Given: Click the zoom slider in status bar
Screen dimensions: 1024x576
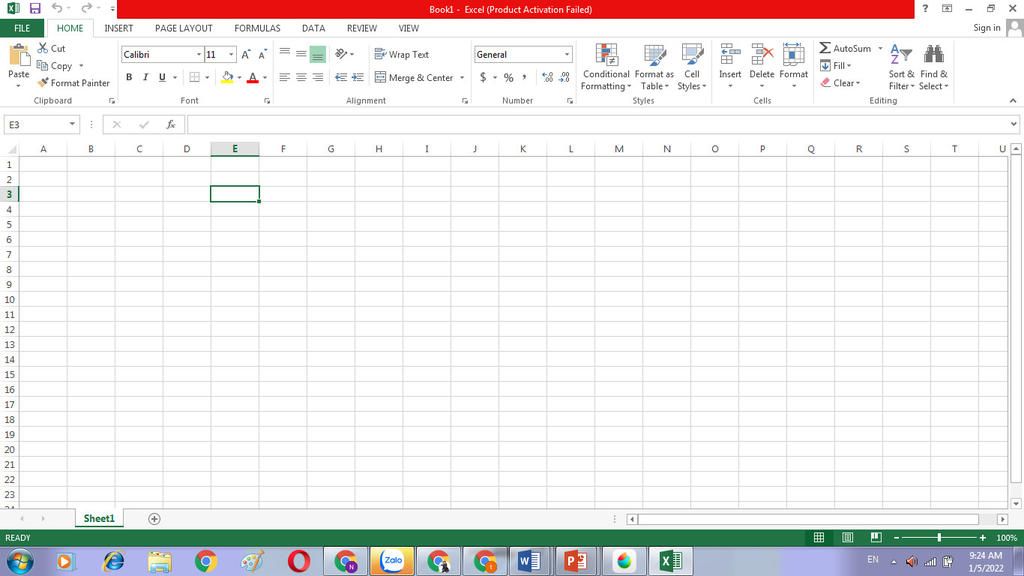Looking at the screenshot, I should pos(939,538).
